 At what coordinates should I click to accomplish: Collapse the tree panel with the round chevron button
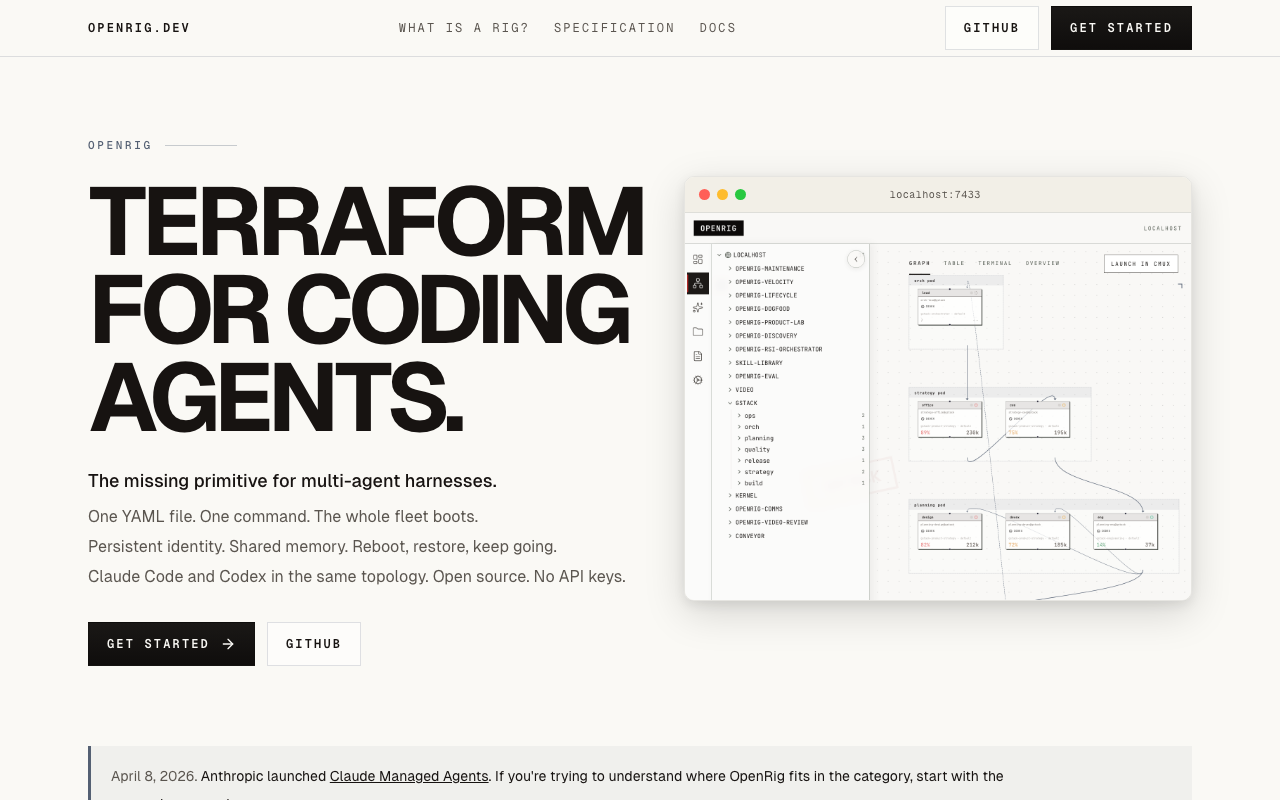tap(856, 259)
